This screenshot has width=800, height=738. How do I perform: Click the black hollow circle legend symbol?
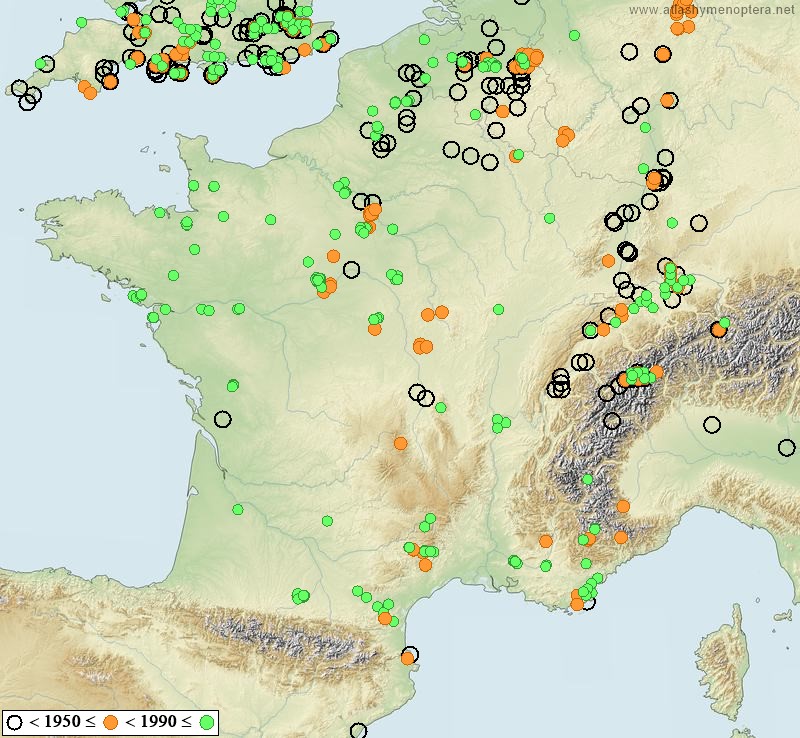click(x=14, y=723)
